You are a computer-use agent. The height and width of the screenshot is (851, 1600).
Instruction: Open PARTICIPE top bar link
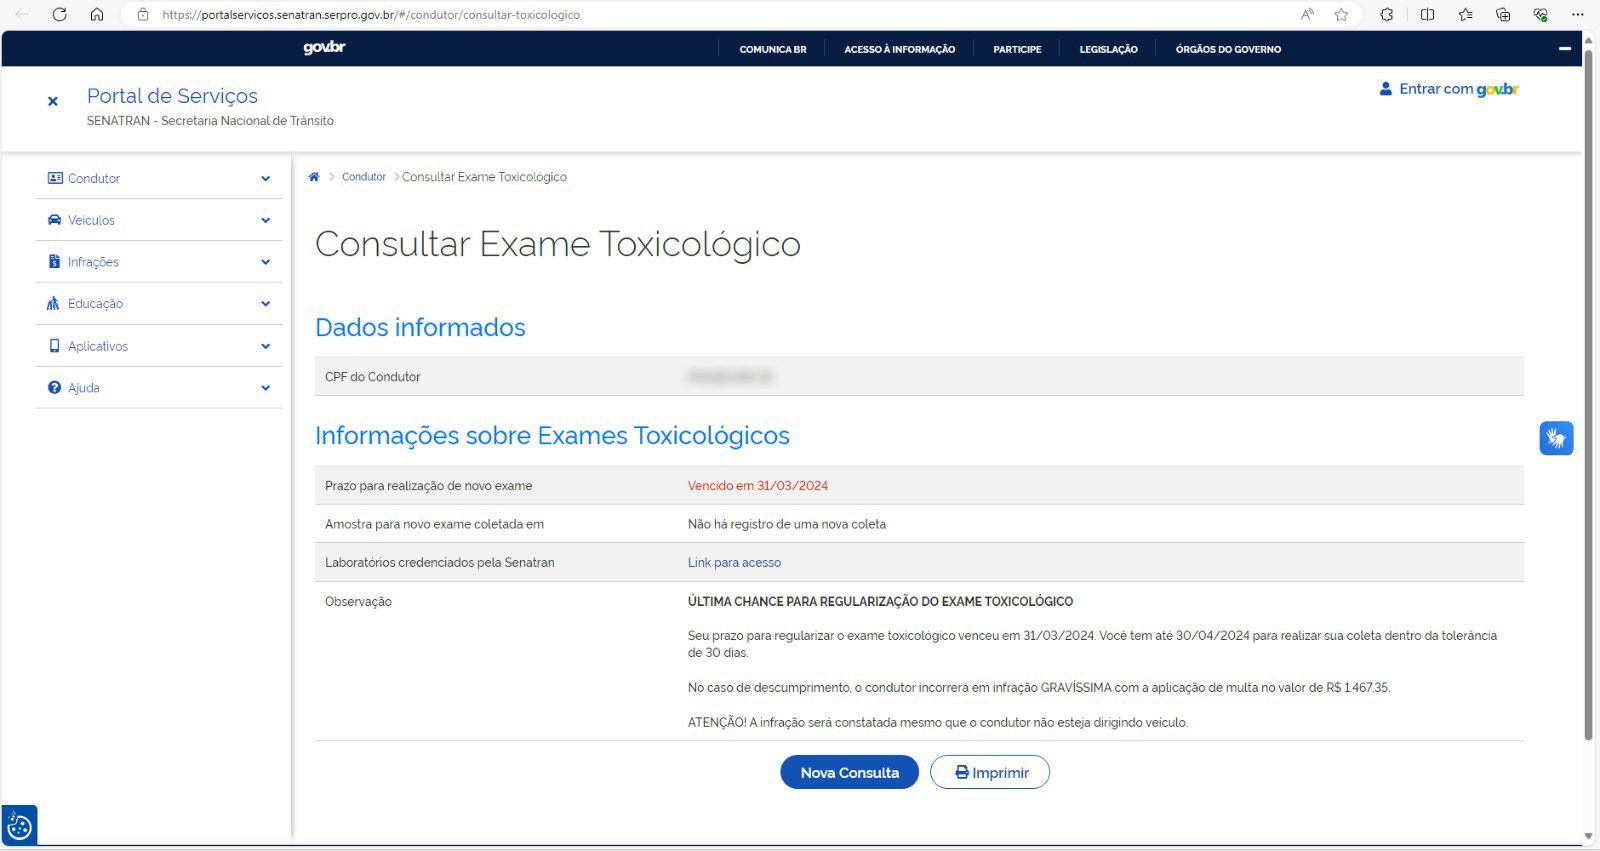1017,49
